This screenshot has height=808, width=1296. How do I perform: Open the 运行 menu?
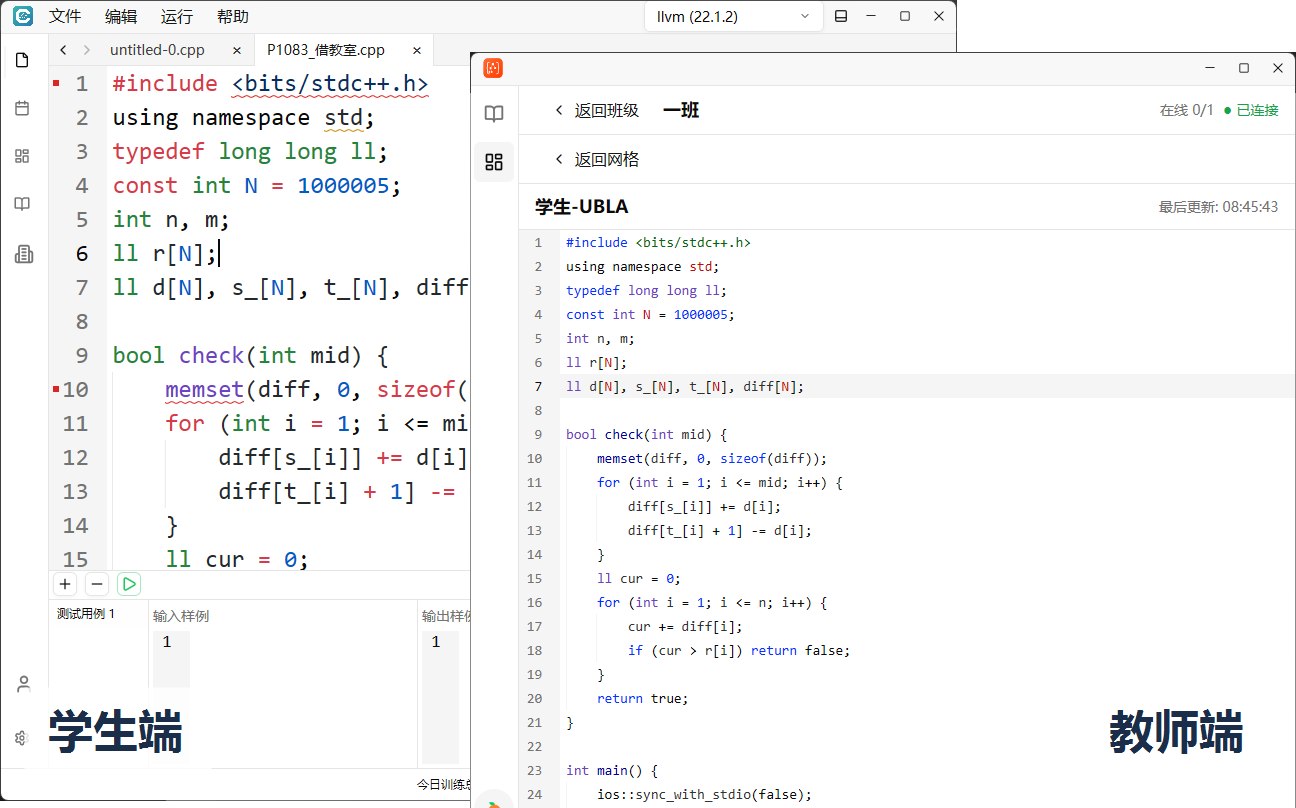pos(177,17)
